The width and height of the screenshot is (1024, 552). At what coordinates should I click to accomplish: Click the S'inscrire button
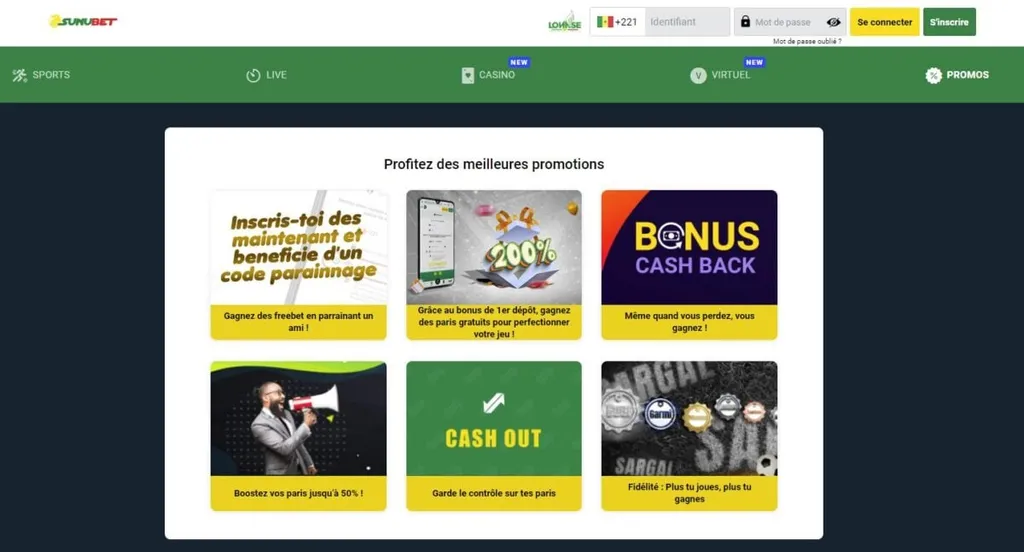(x=950, y=22)
